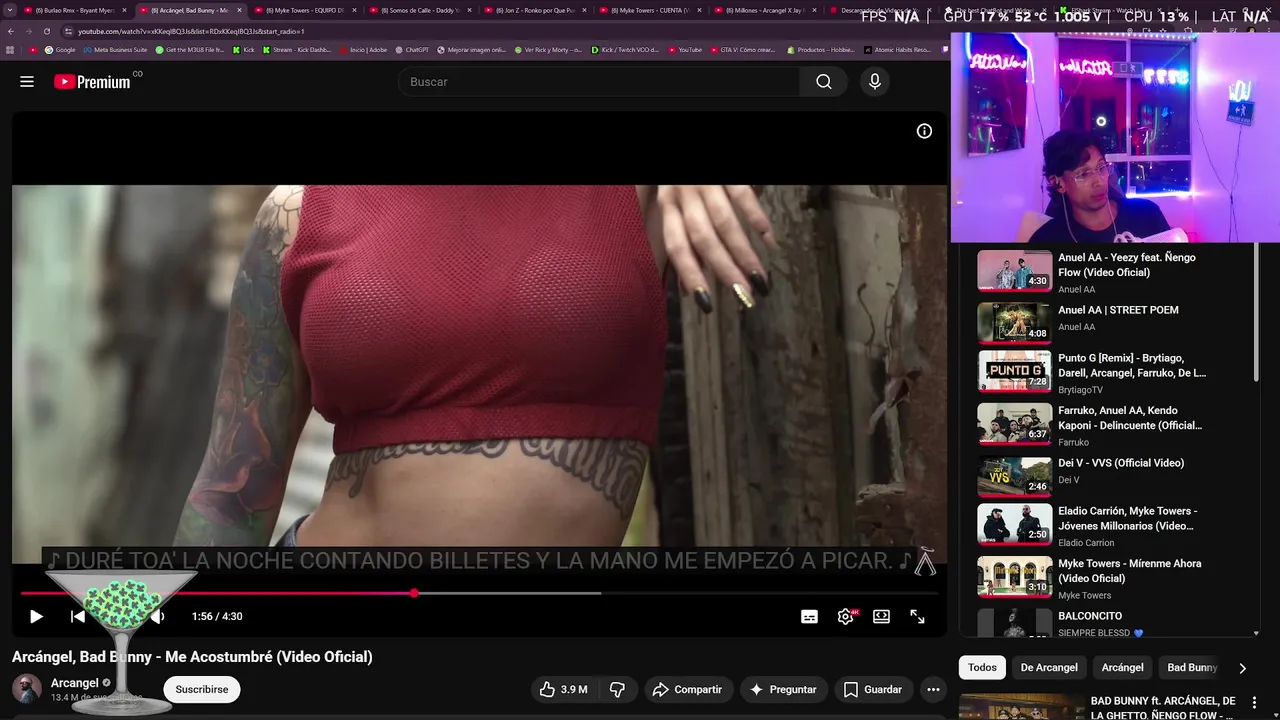
Task: Select the Todos filter chip
Action: tap(982, 668)
